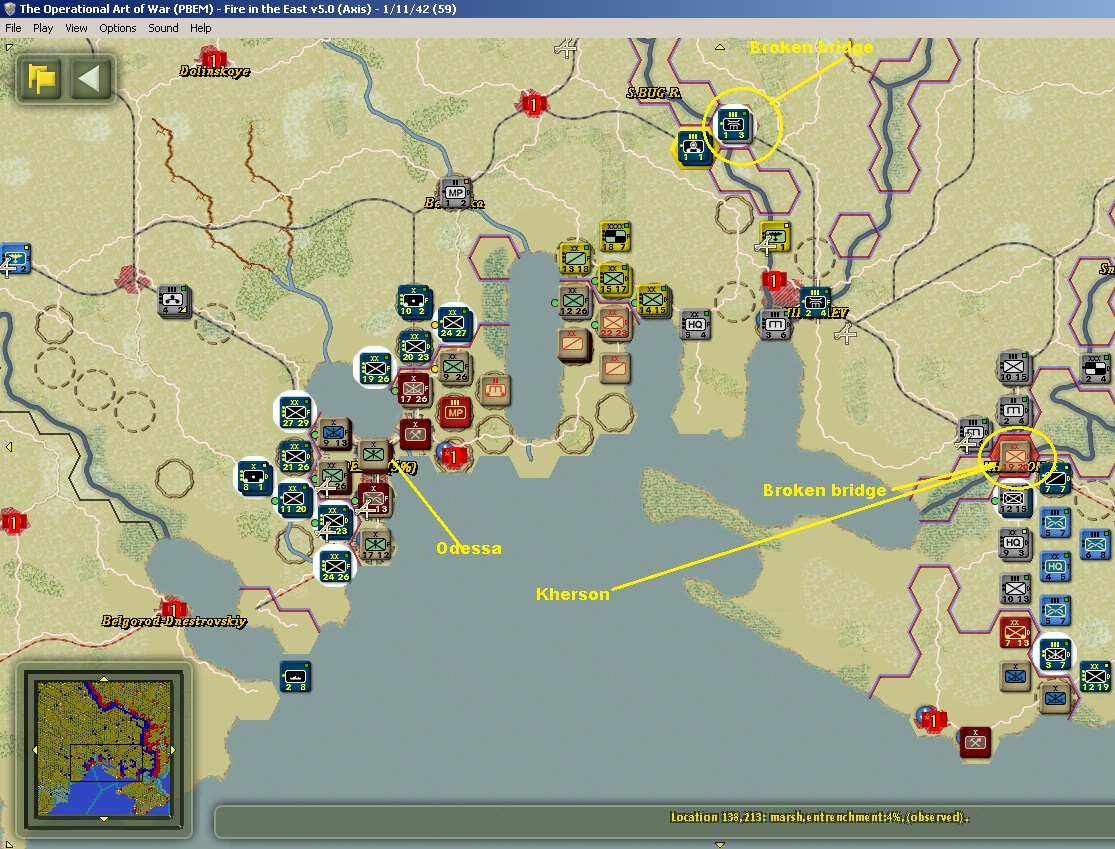This screenshot has height=849, width=1115.
Task: Select the naval unit 2 8 offshore
Action: coord(295,677)
